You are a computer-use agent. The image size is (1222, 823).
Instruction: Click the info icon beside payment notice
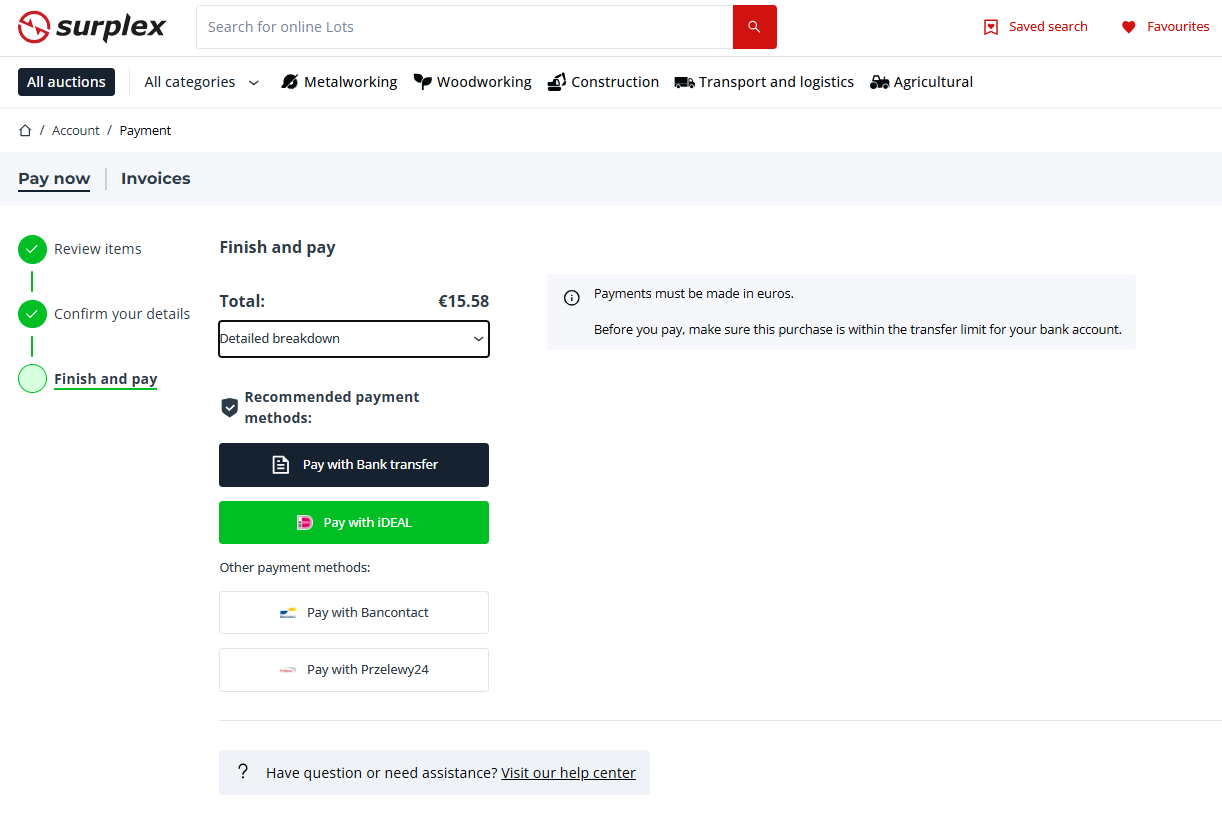tap(572, 298)
